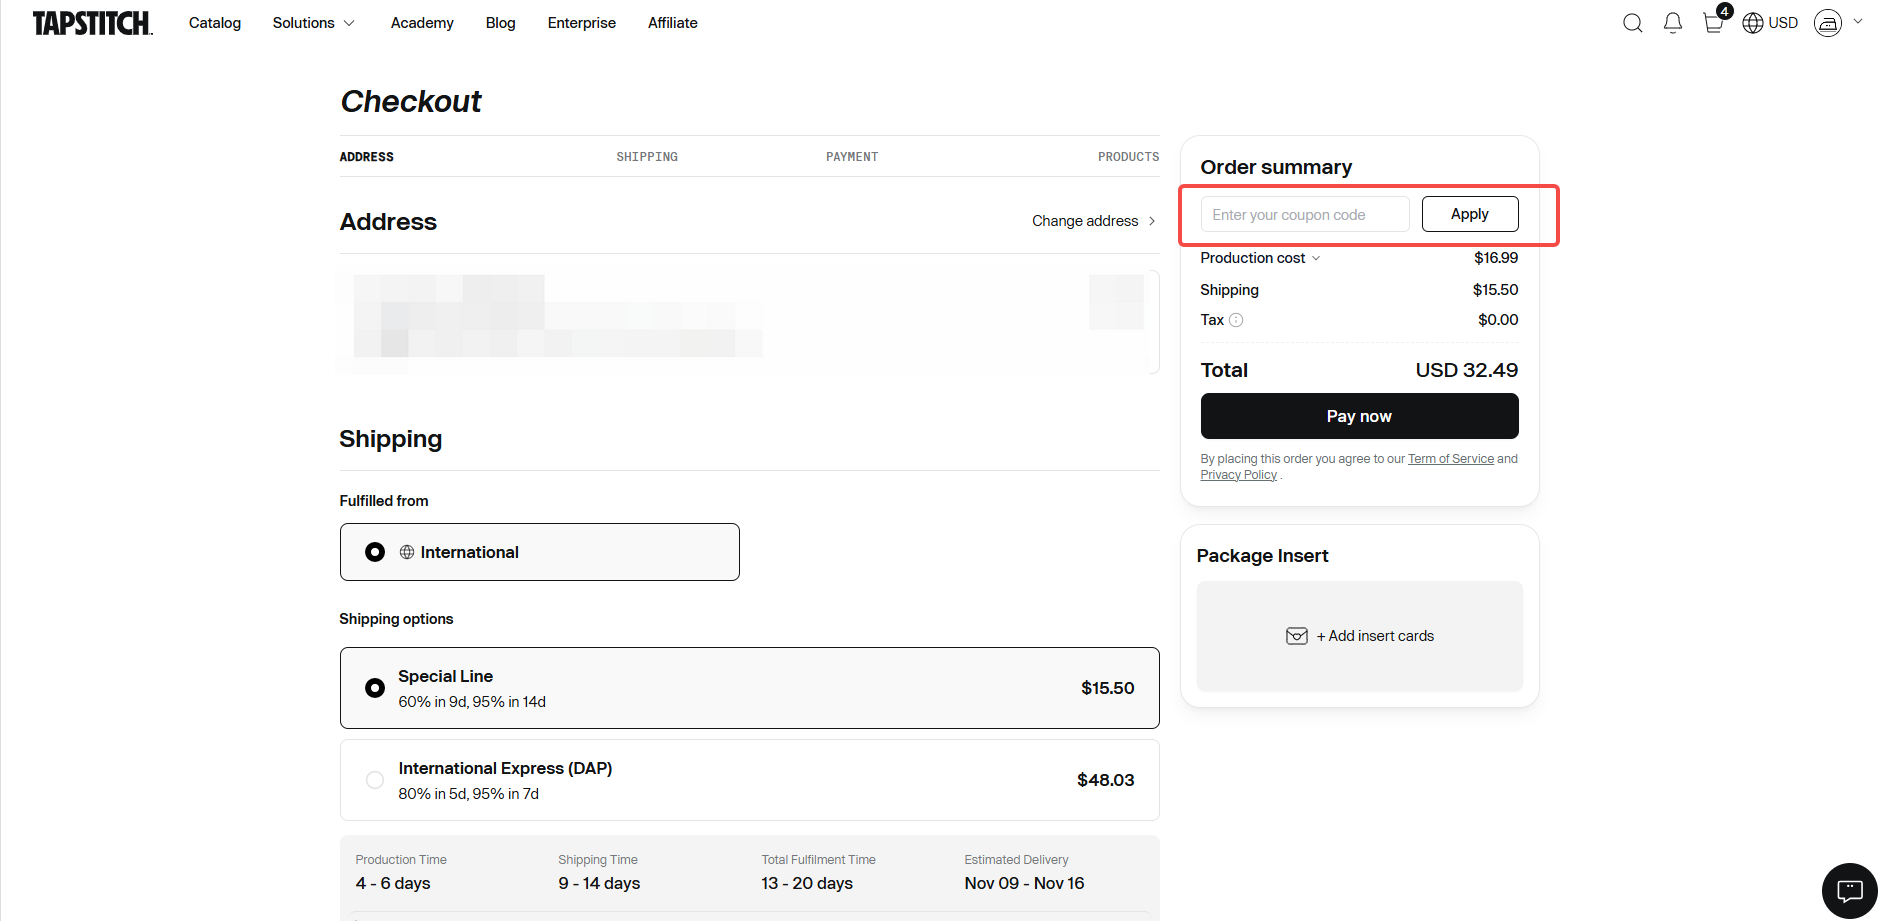Image resolution: width=1881 pixels, height=921 pixels.
Task: Click the Pay now button
Action: click(1359, 416)
